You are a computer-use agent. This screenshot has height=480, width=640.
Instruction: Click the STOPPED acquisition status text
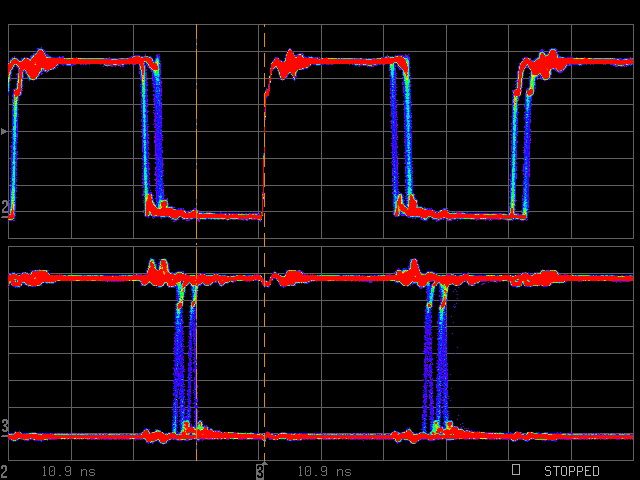coord(571,471)
